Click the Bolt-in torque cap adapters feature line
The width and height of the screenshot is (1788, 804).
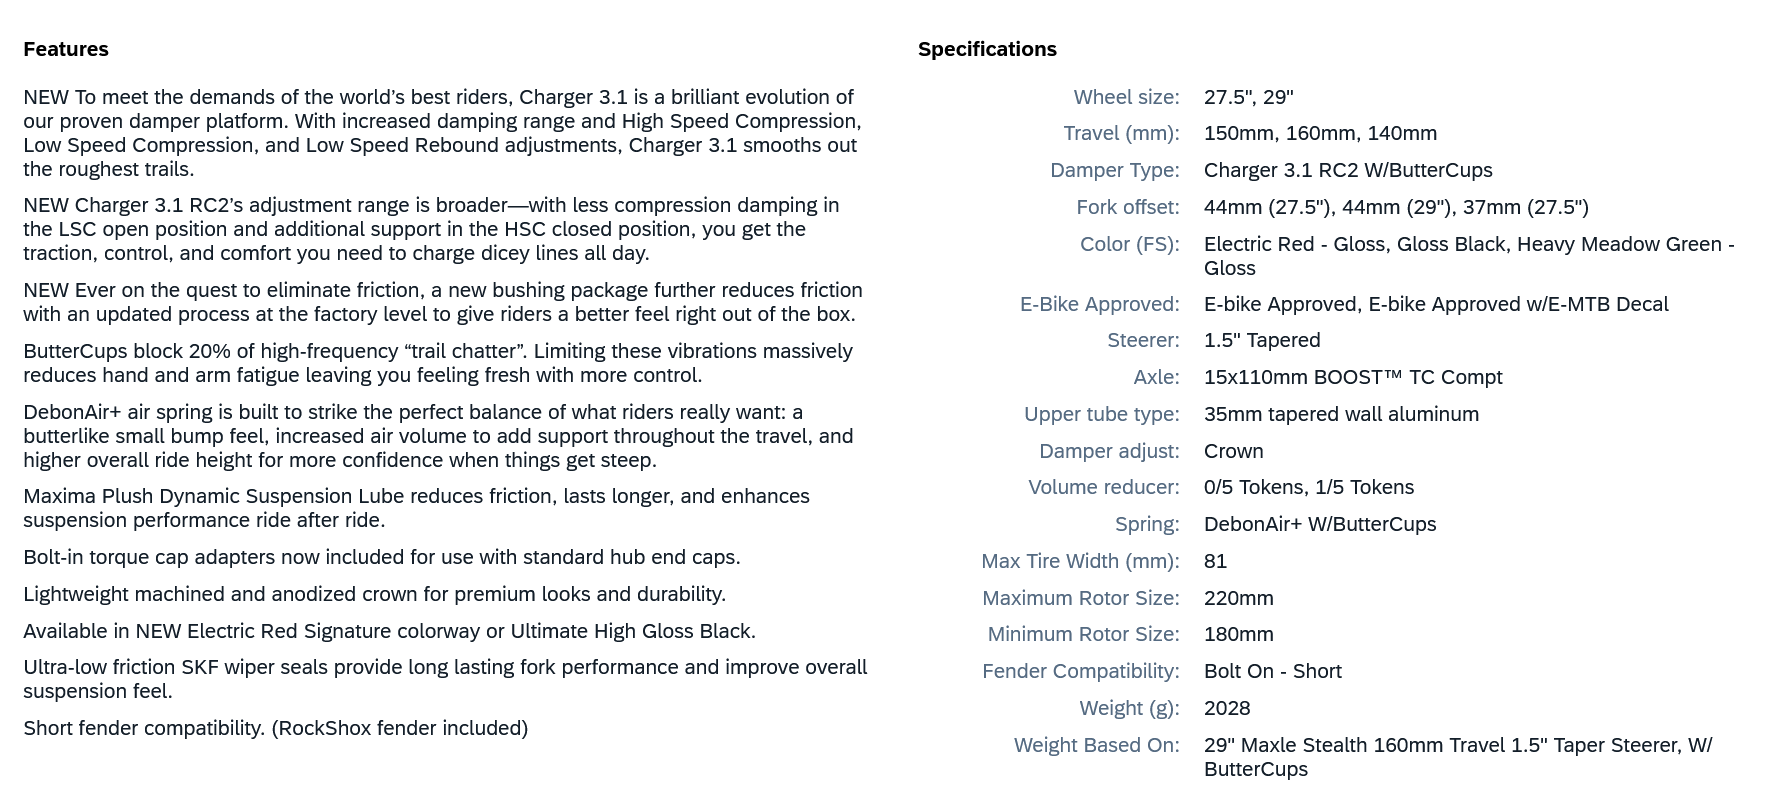(381, 557)
